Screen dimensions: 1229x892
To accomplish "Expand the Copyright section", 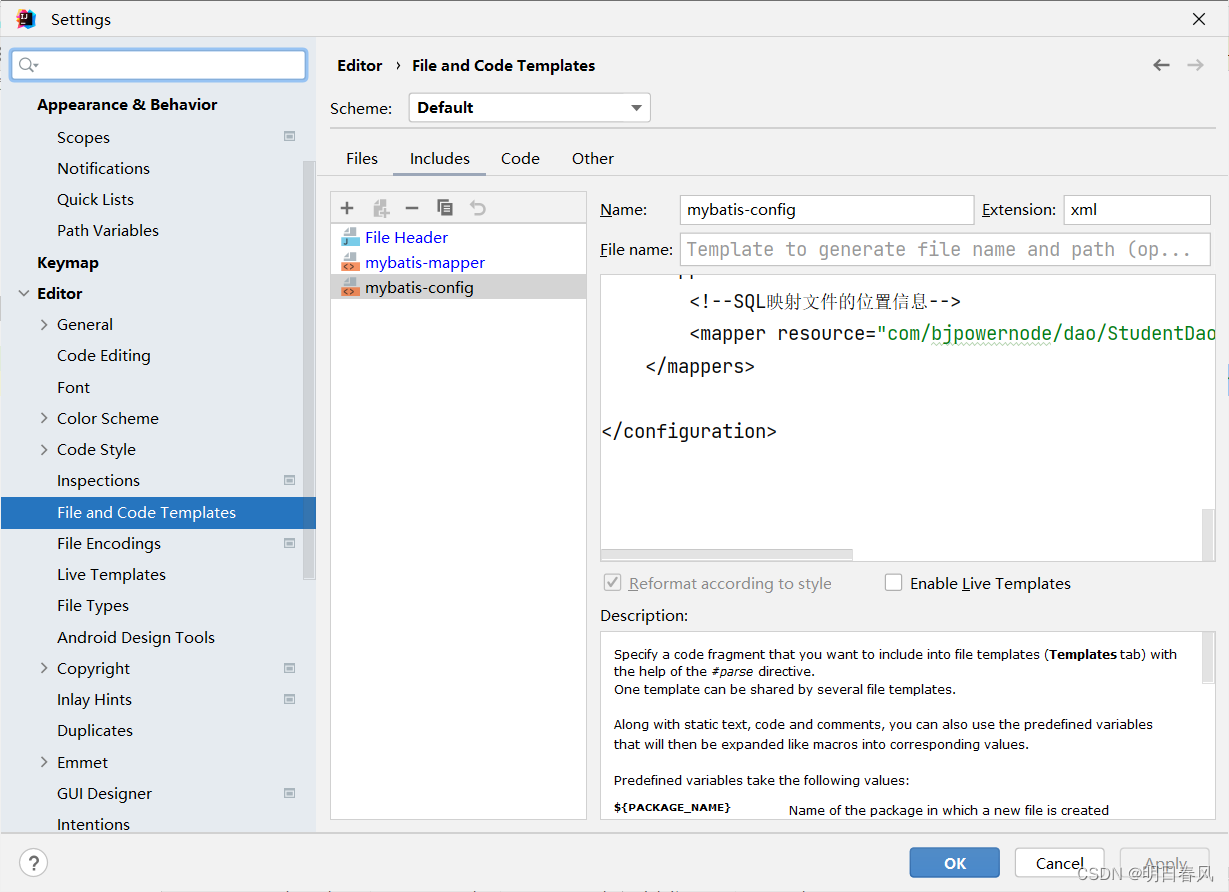I will click(x=43, y=668).
